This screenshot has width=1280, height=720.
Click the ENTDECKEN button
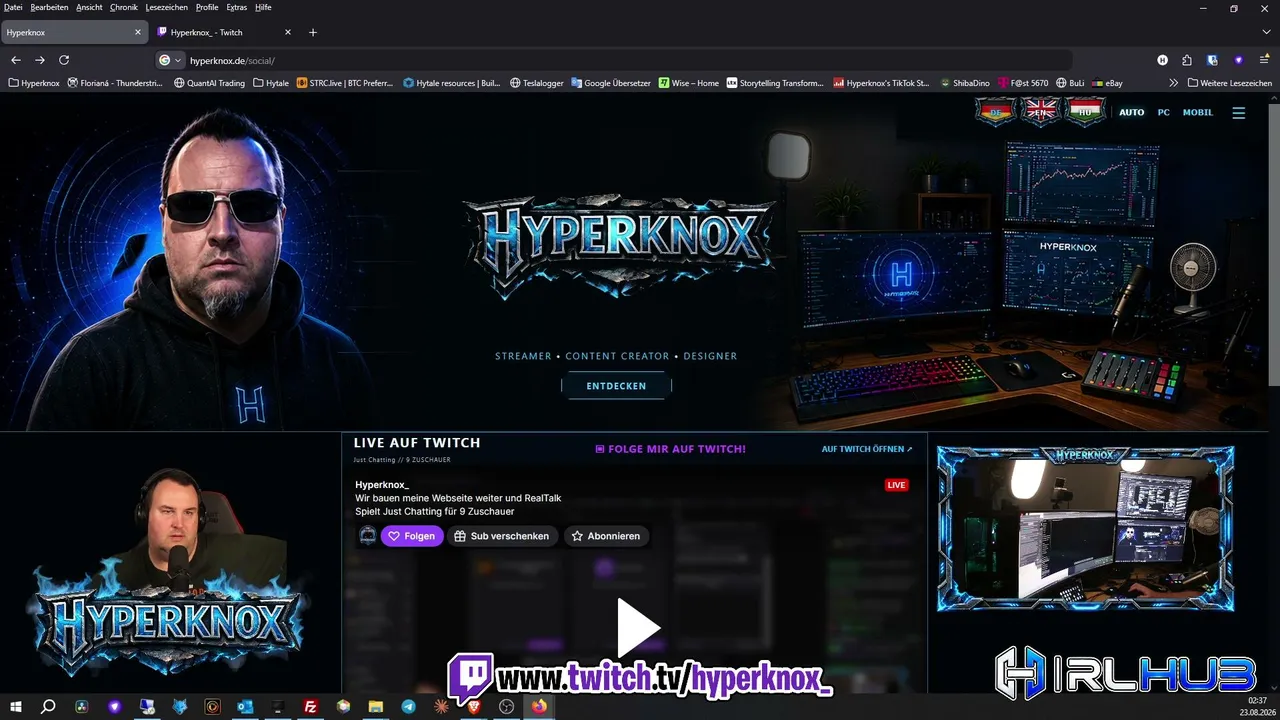click(x=616, y=386)
